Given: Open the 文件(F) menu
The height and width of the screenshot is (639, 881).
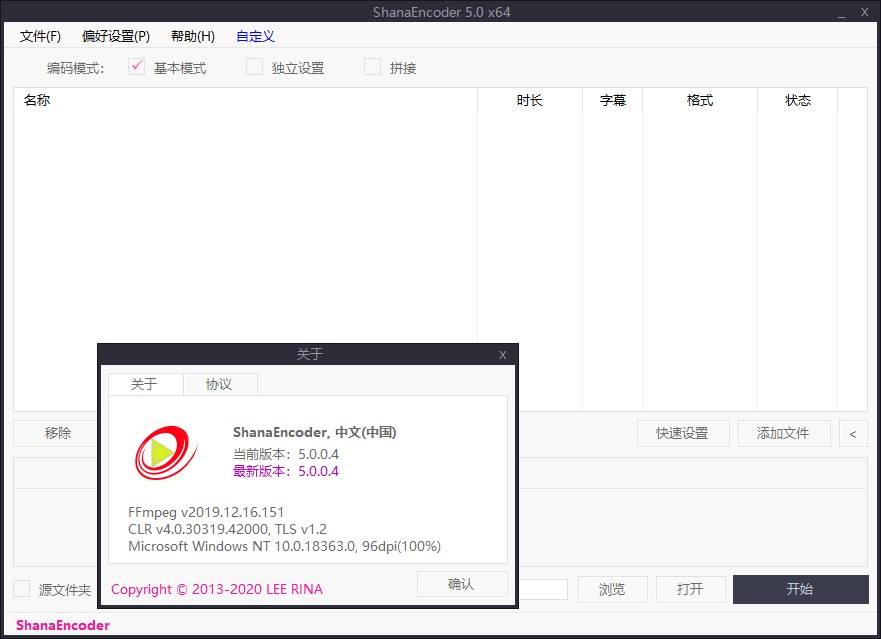Looking at the screenshot, I should (x=39, y=36).
